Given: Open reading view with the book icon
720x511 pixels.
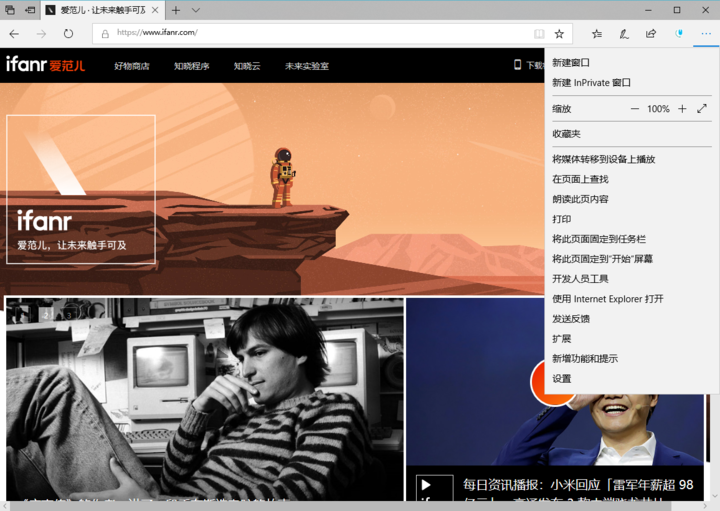Looking at the screenshot, I should point(540,33).
